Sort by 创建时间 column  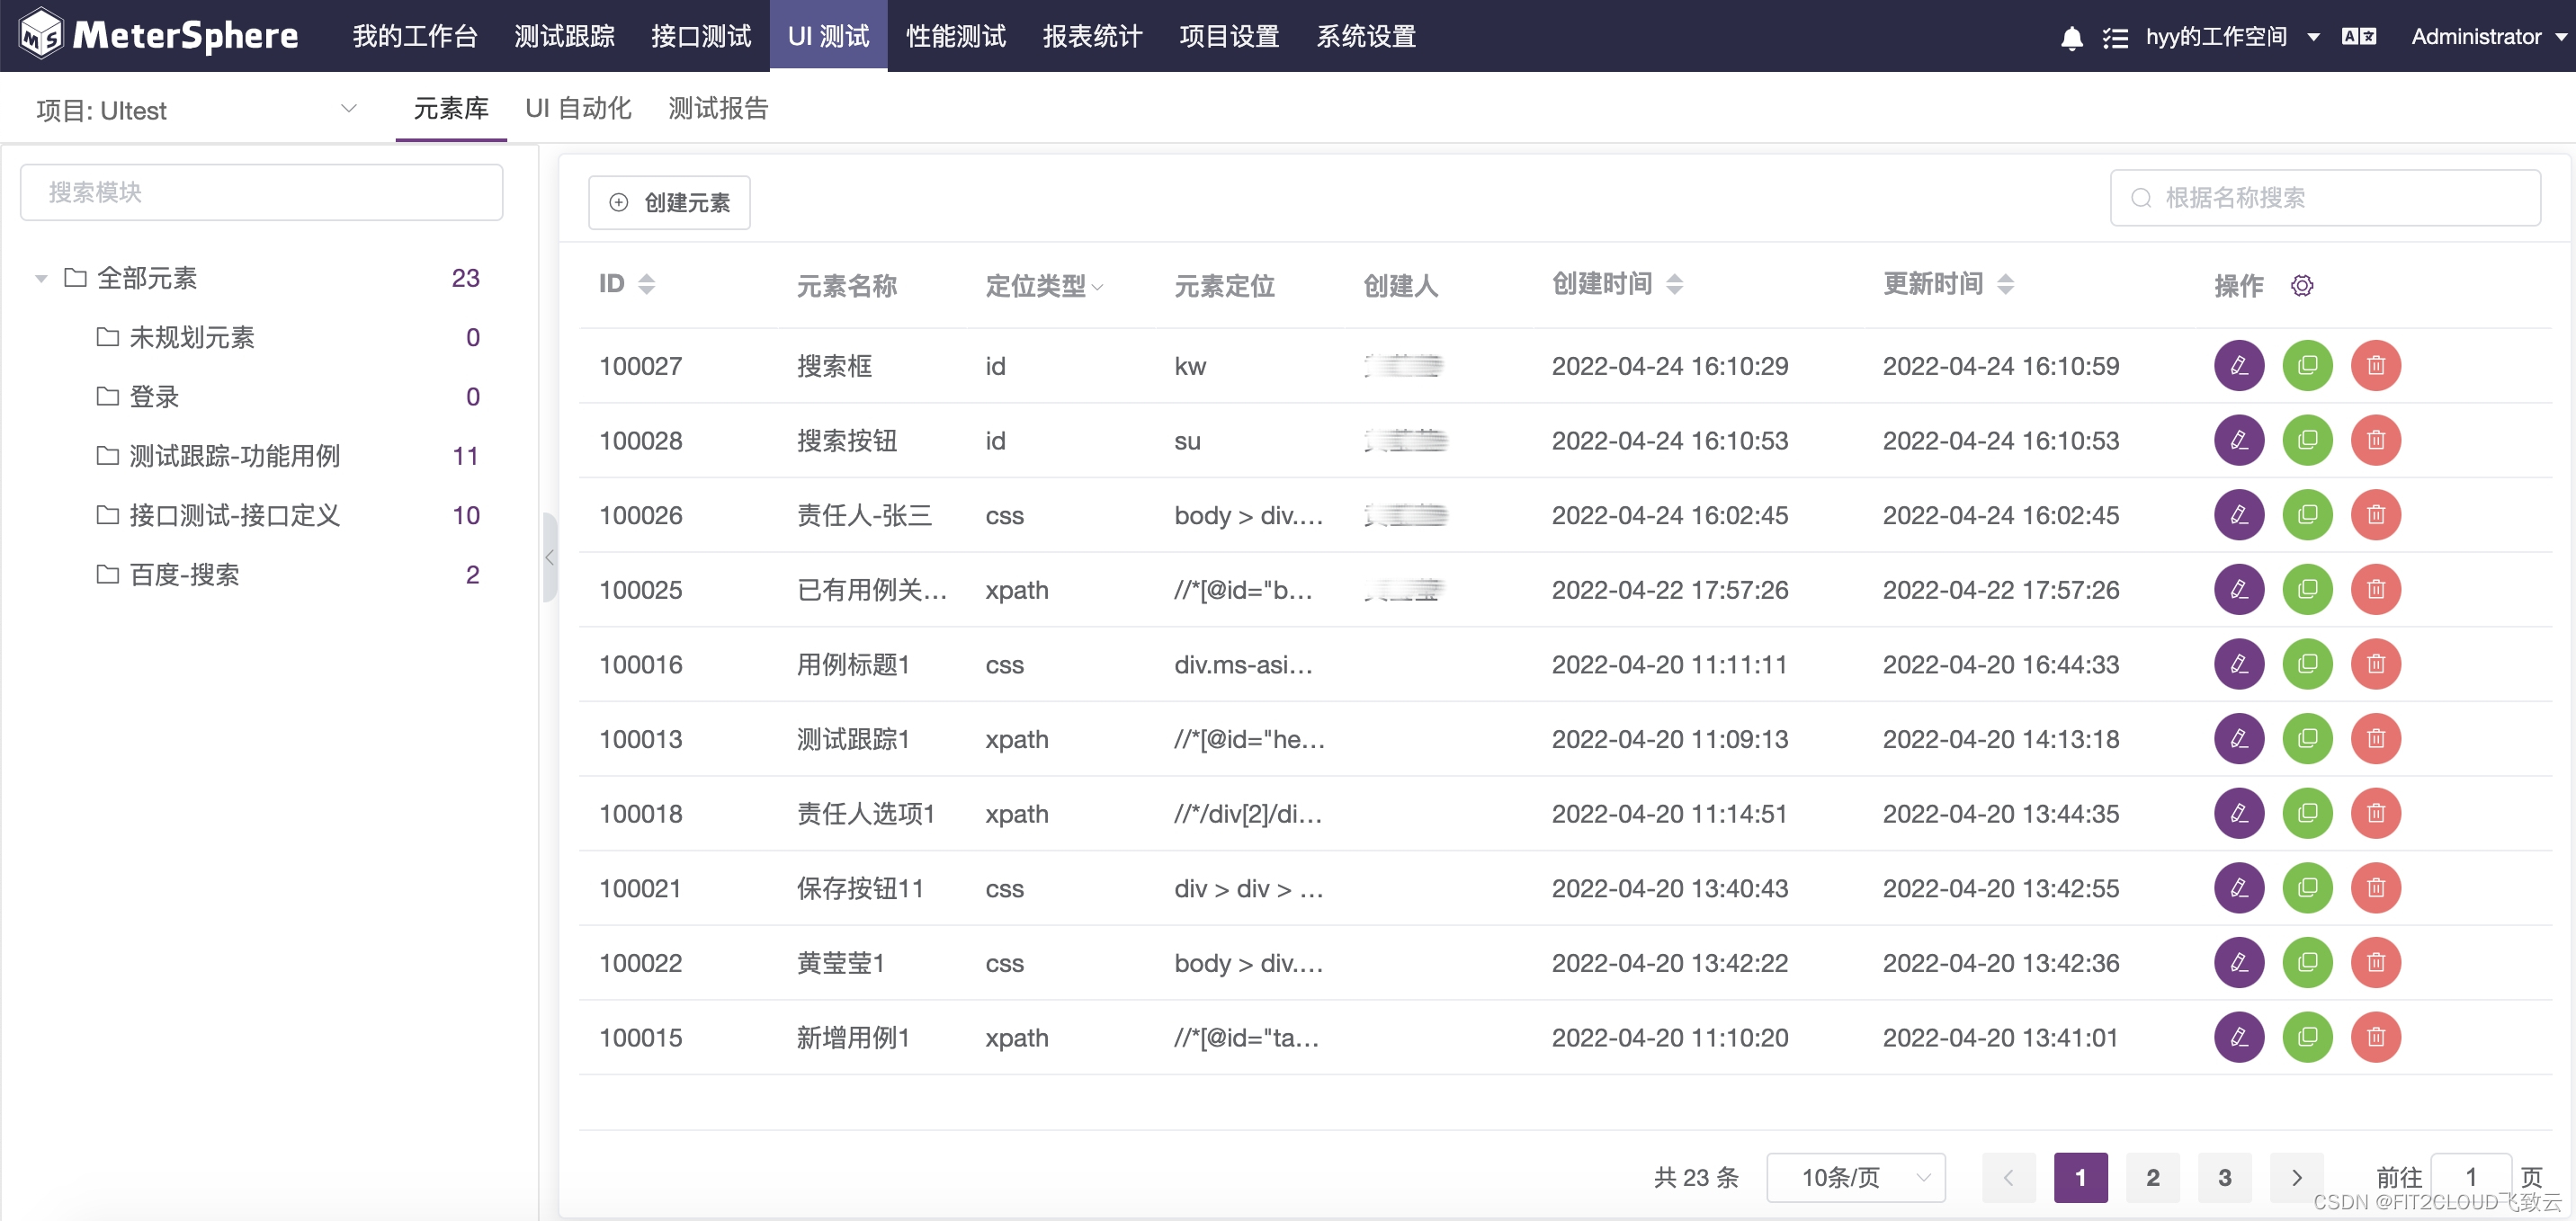coord(1674,285)
